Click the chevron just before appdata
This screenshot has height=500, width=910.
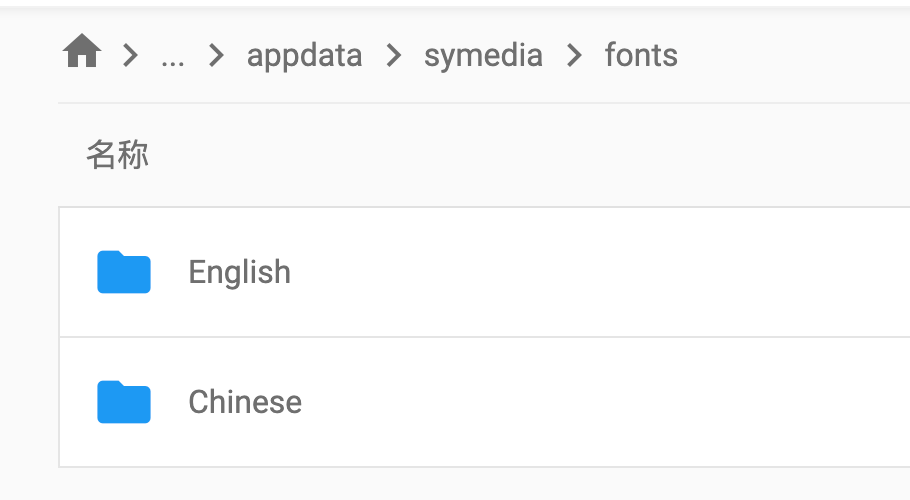point(216,56)
